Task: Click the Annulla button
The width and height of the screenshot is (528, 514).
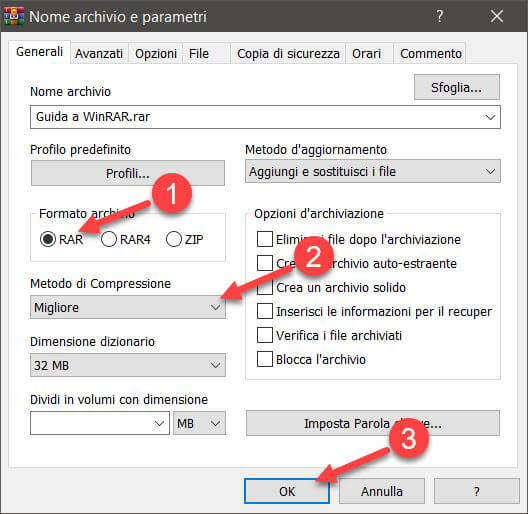Action: 382,491
